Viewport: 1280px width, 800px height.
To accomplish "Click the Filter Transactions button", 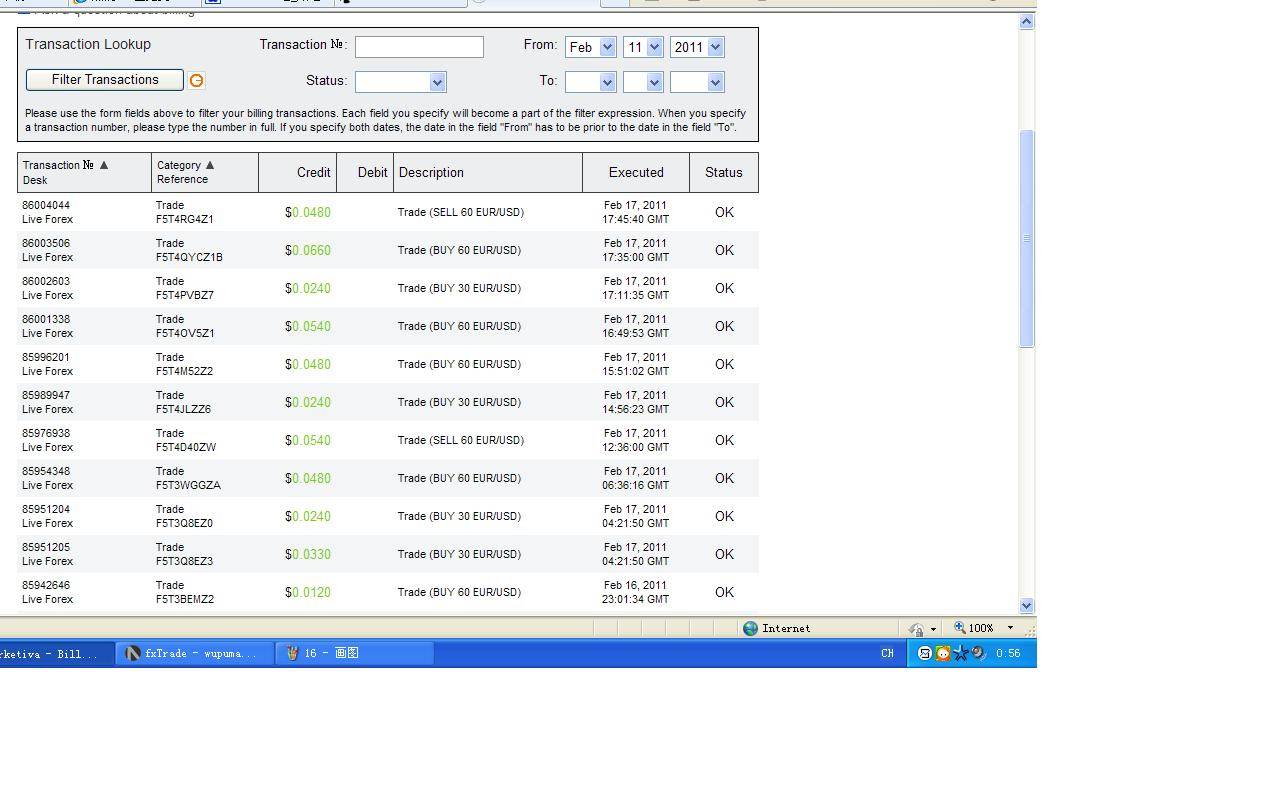I will (105, 80).
